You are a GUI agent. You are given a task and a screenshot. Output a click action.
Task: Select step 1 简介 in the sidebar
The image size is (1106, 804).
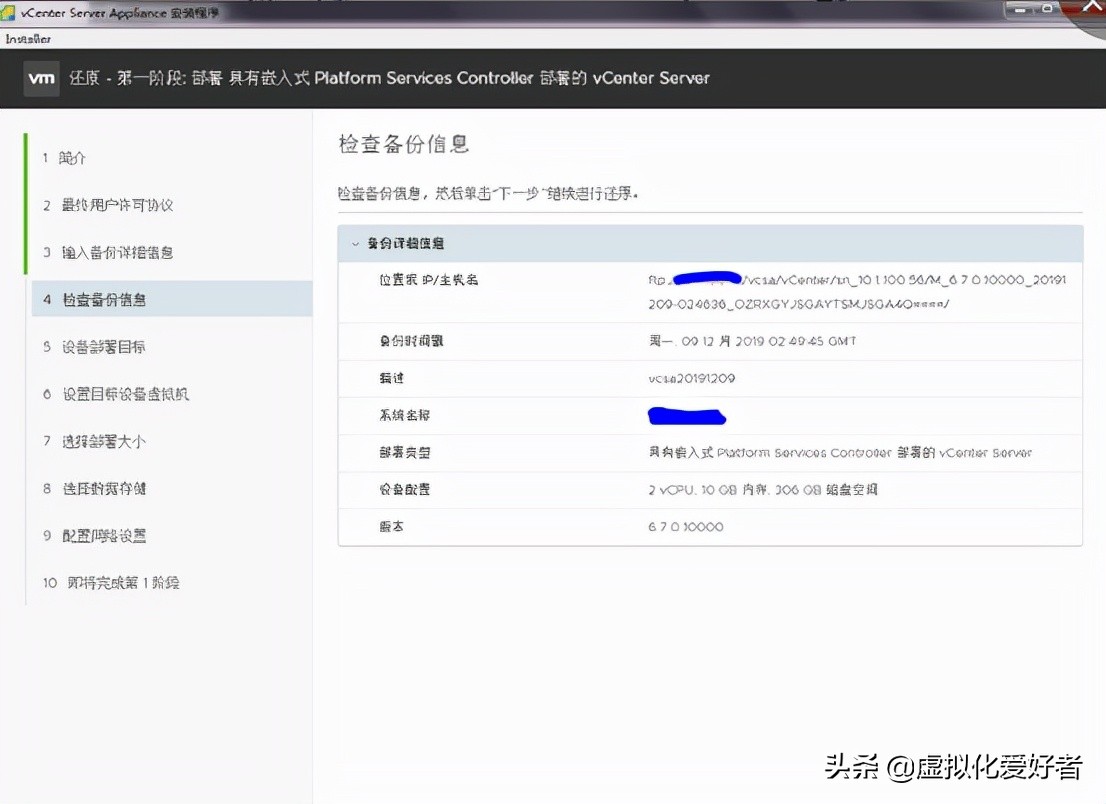(62, 157)
